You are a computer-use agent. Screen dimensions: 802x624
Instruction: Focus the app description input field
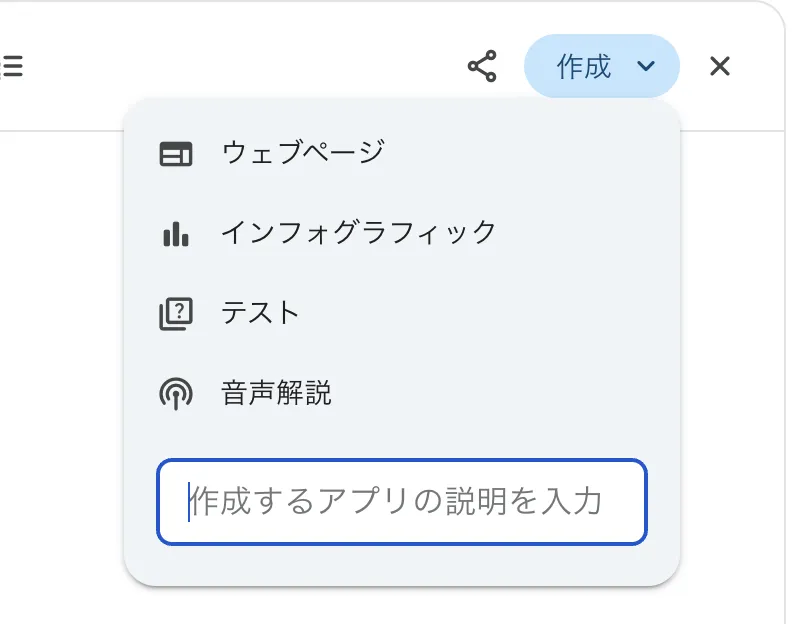click(400, 503)
